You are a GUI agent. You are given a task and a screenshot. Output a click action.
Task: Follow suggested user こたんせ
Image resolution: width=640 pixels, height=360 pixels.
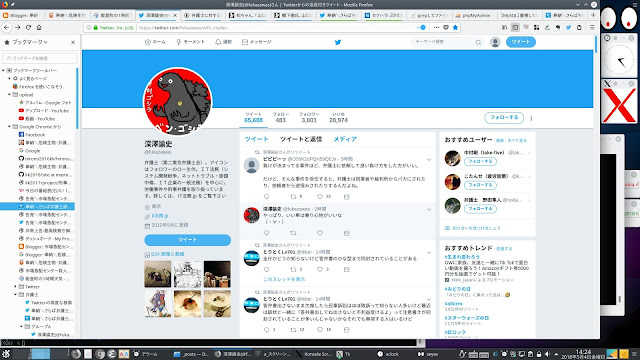[x=480, y=185]
